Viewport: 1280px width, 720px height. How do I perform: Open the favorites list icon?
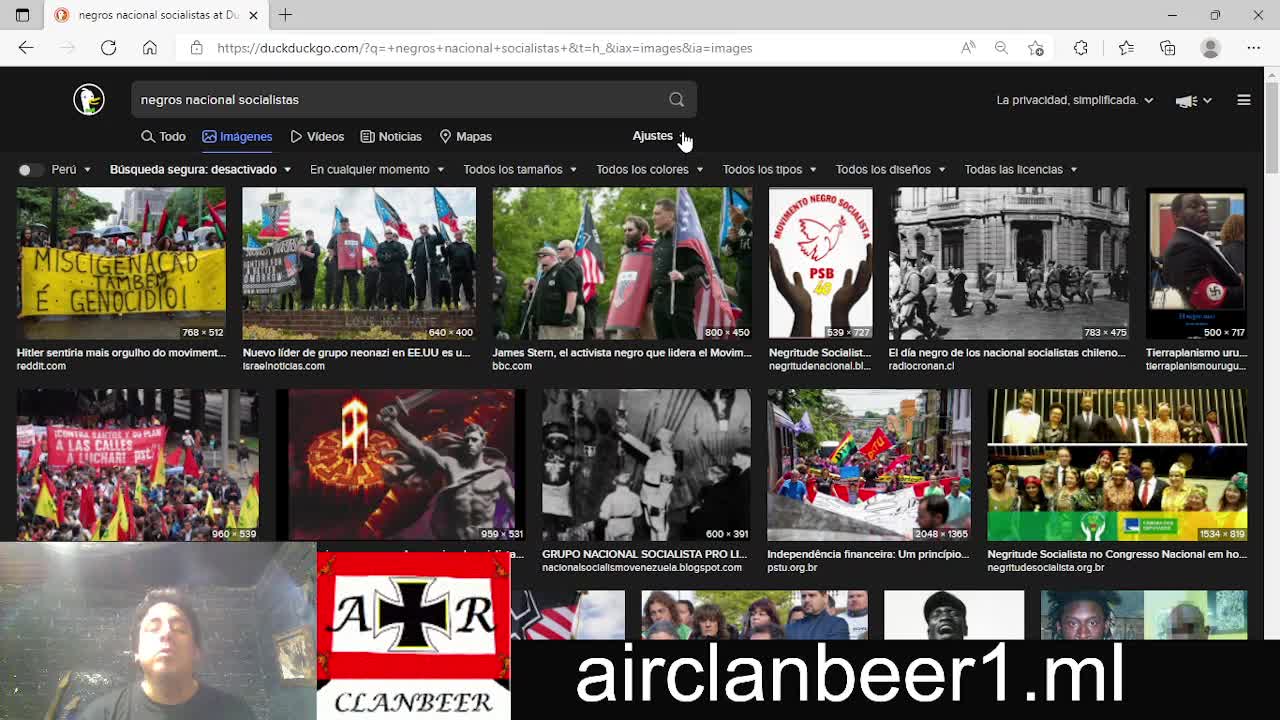pyautogui.click(x=1126, y=48)
